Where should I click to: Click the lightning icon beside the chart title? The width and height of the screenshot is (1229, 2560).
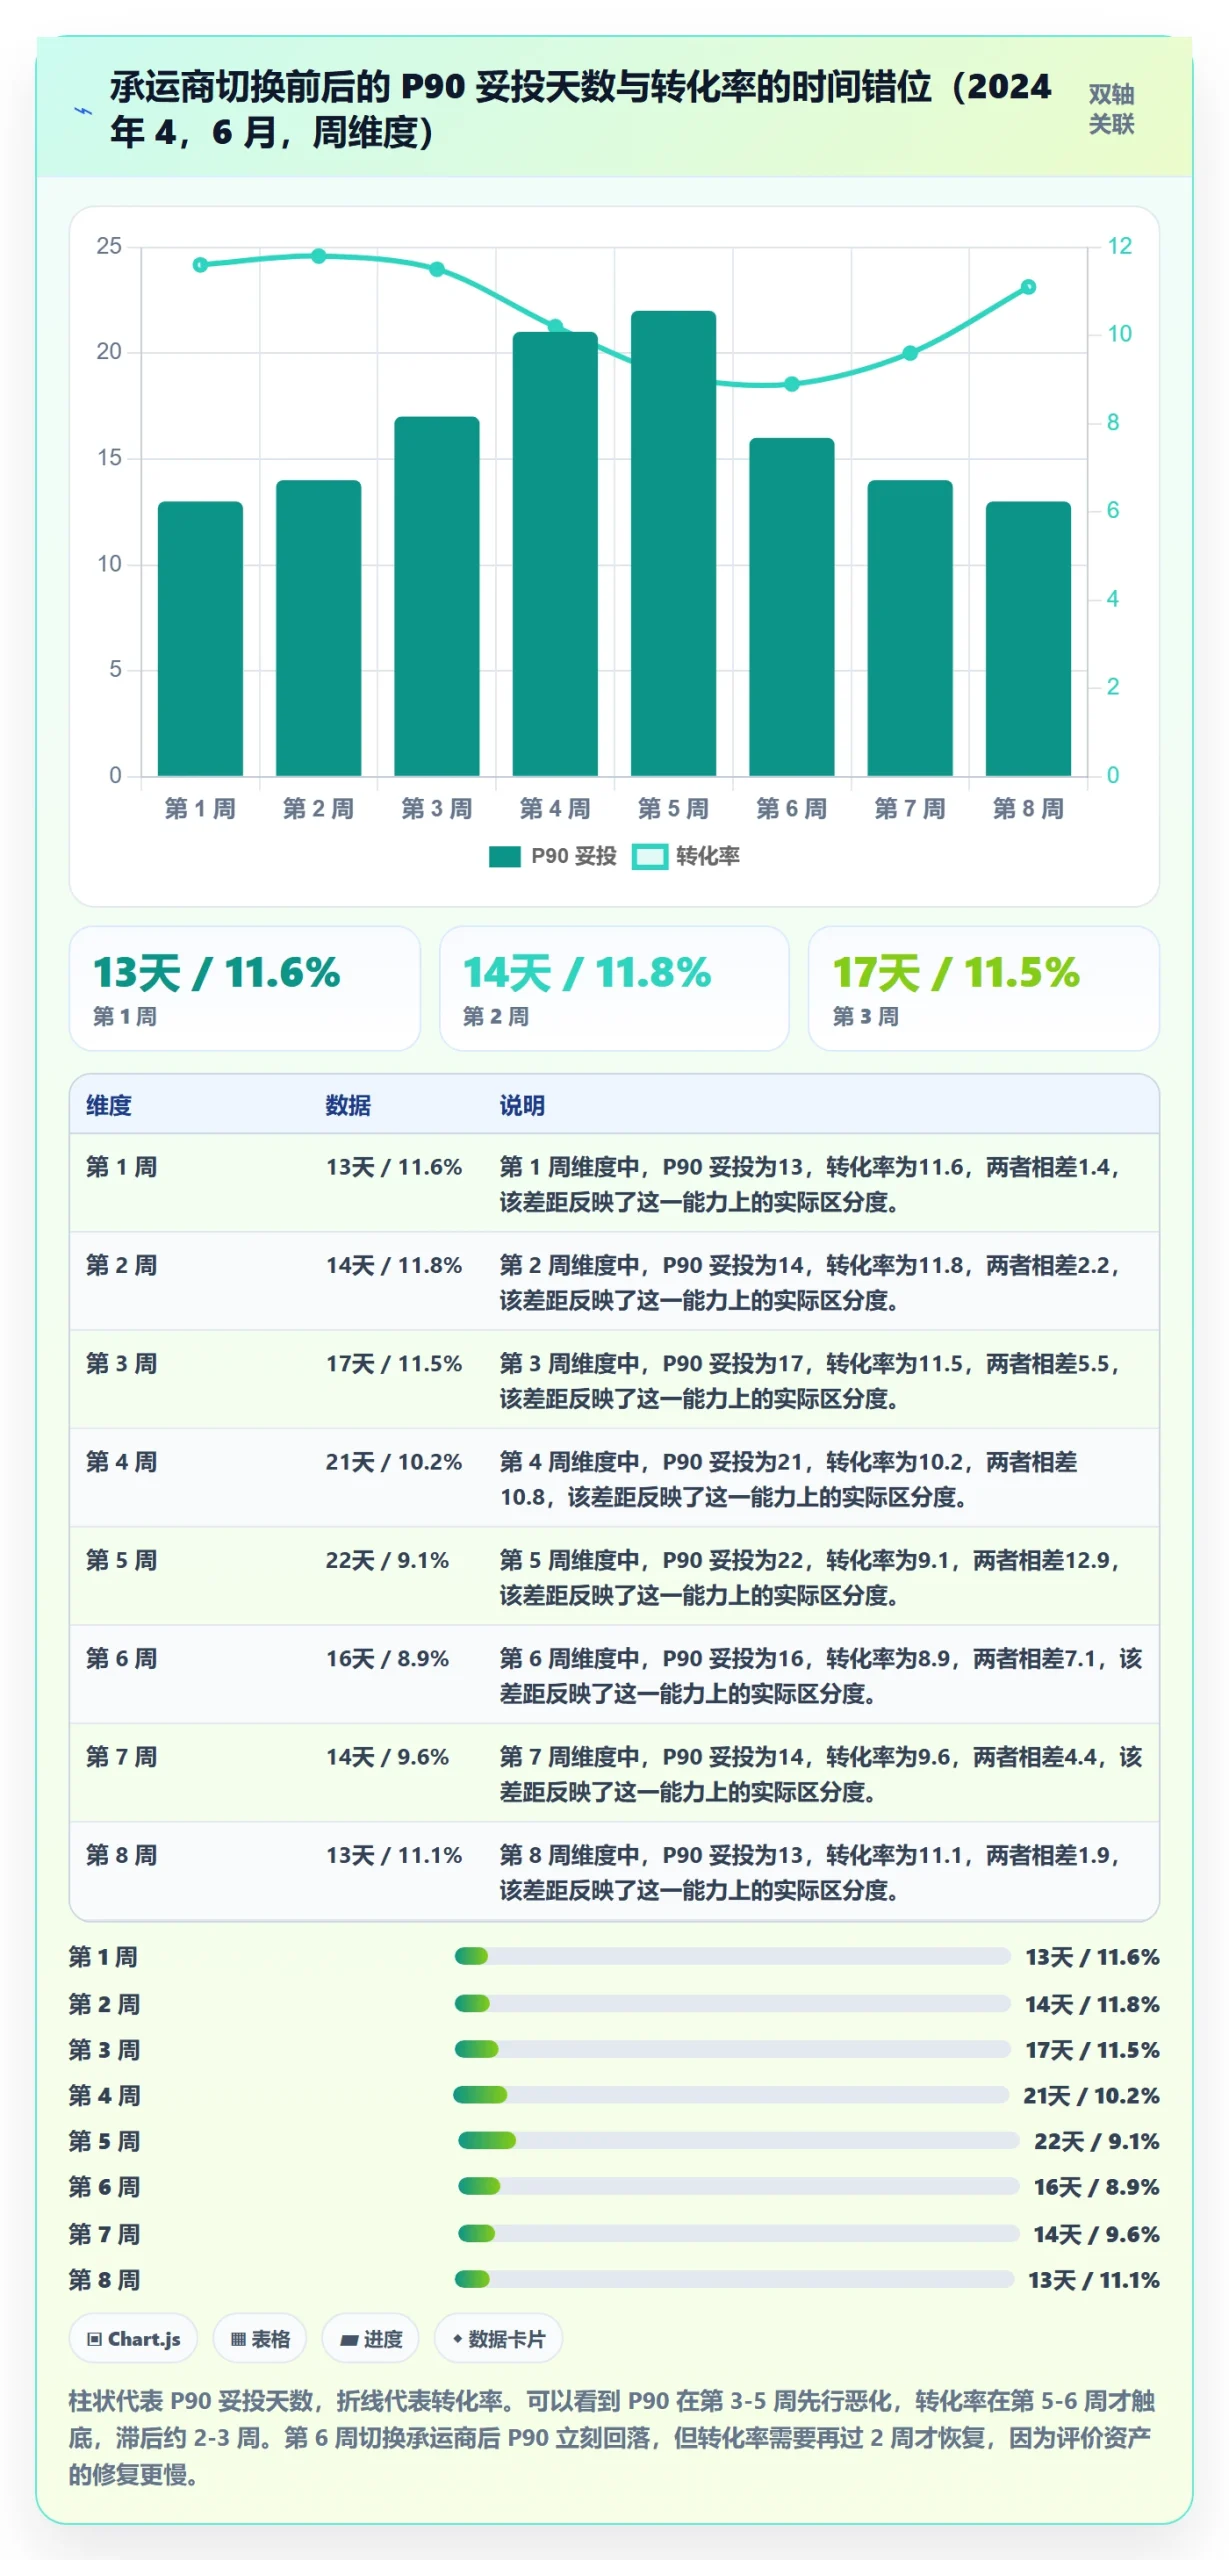click(x=84, y=110)
